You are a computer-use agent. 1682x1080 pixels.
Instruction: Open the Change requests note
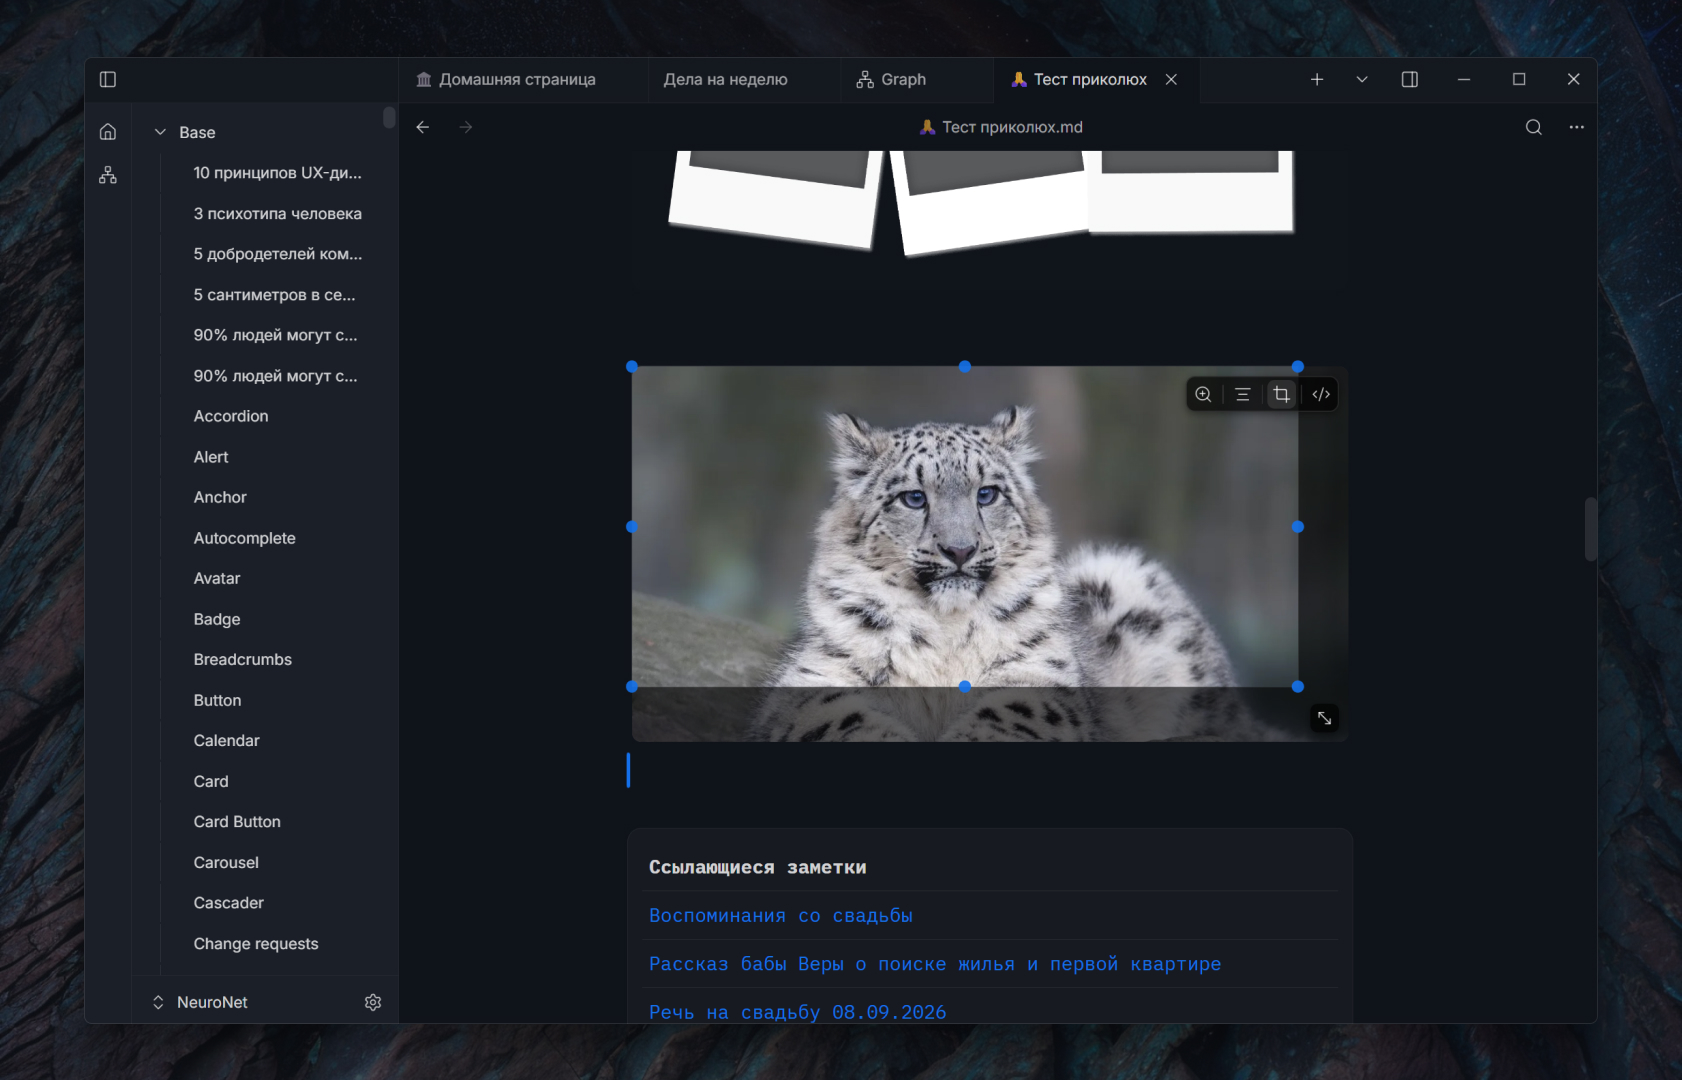(x=256, y=944)
